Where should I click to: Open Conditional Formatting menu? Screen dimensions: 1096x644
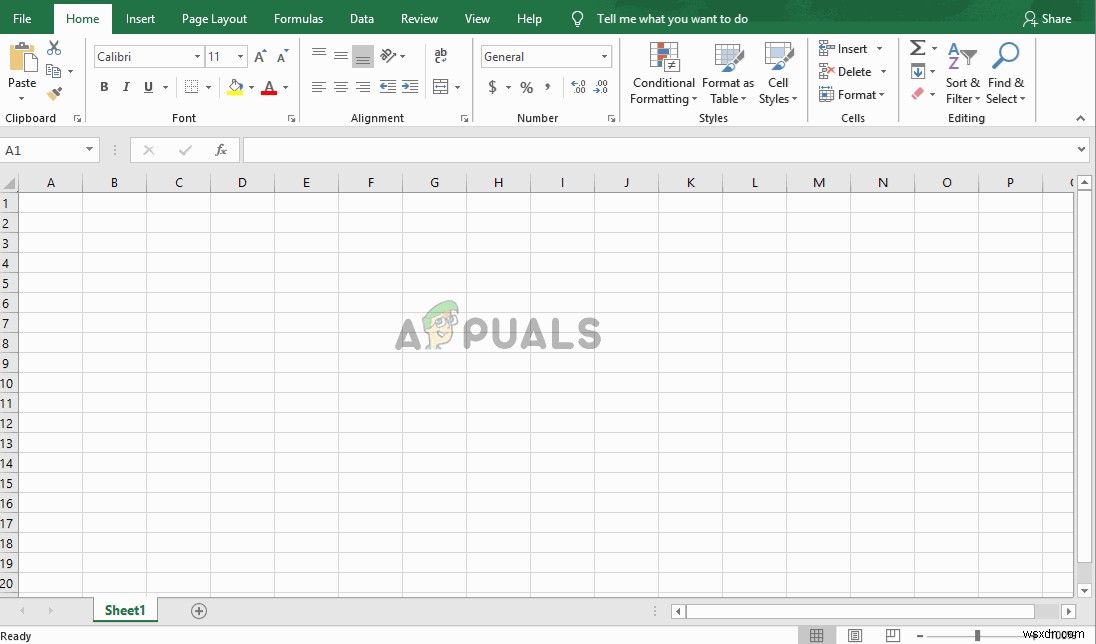[663, 73]
